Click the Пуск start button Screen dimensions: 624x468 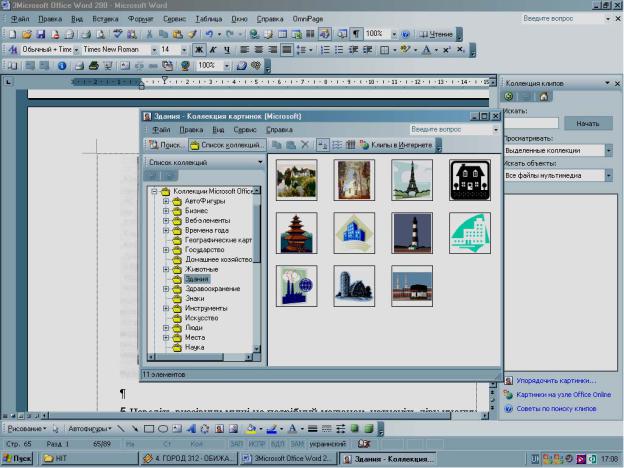[x=17, y=459]
